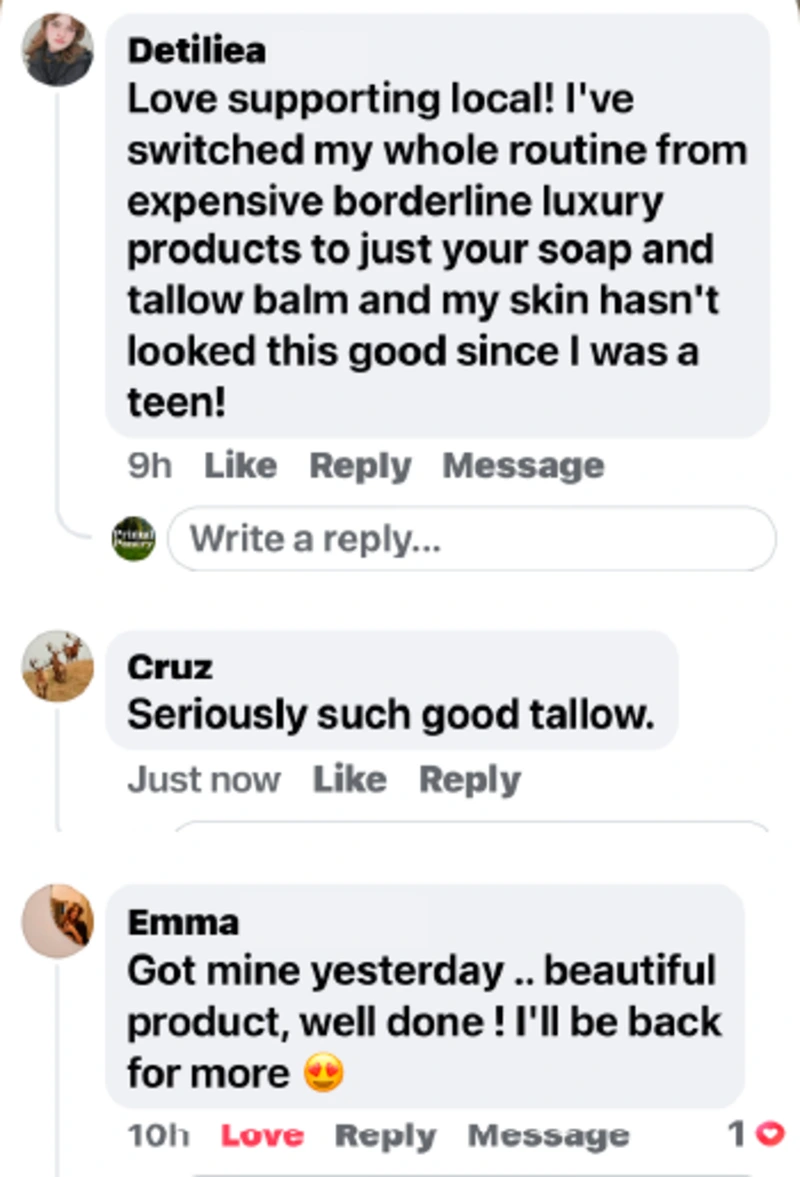Click the green page avatar beside reply box
The width and height of the screenshot is (800, 1177).
134,538
